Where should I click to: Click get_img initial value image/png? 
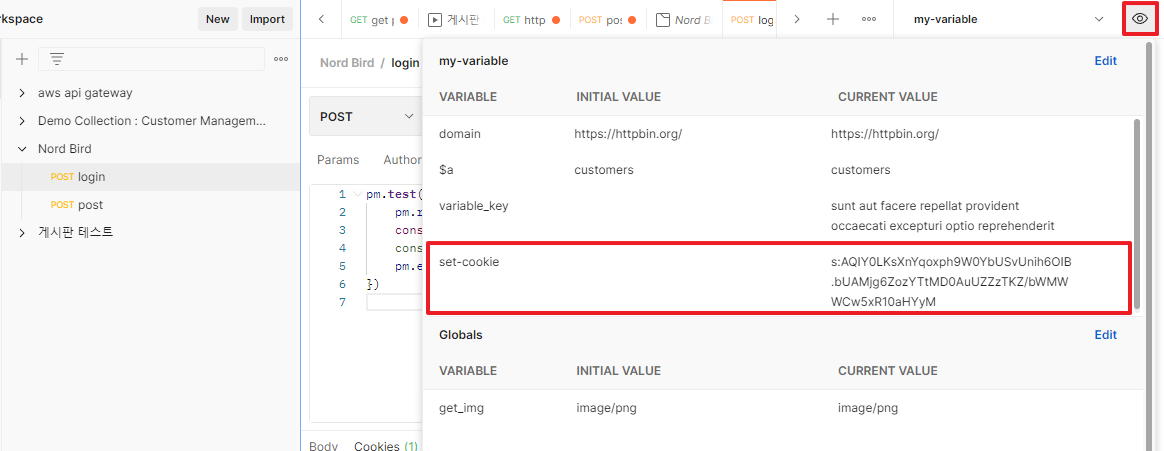pyautogui.click(x=606, y=407)
